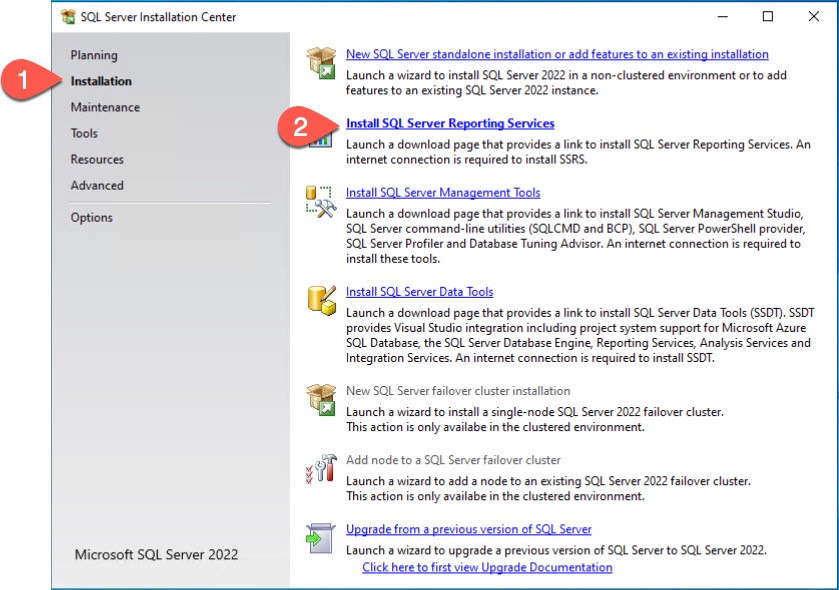Select the Installation section in sidebar
The width and height of the screenshot is (839, 590).
pos(101,81)
